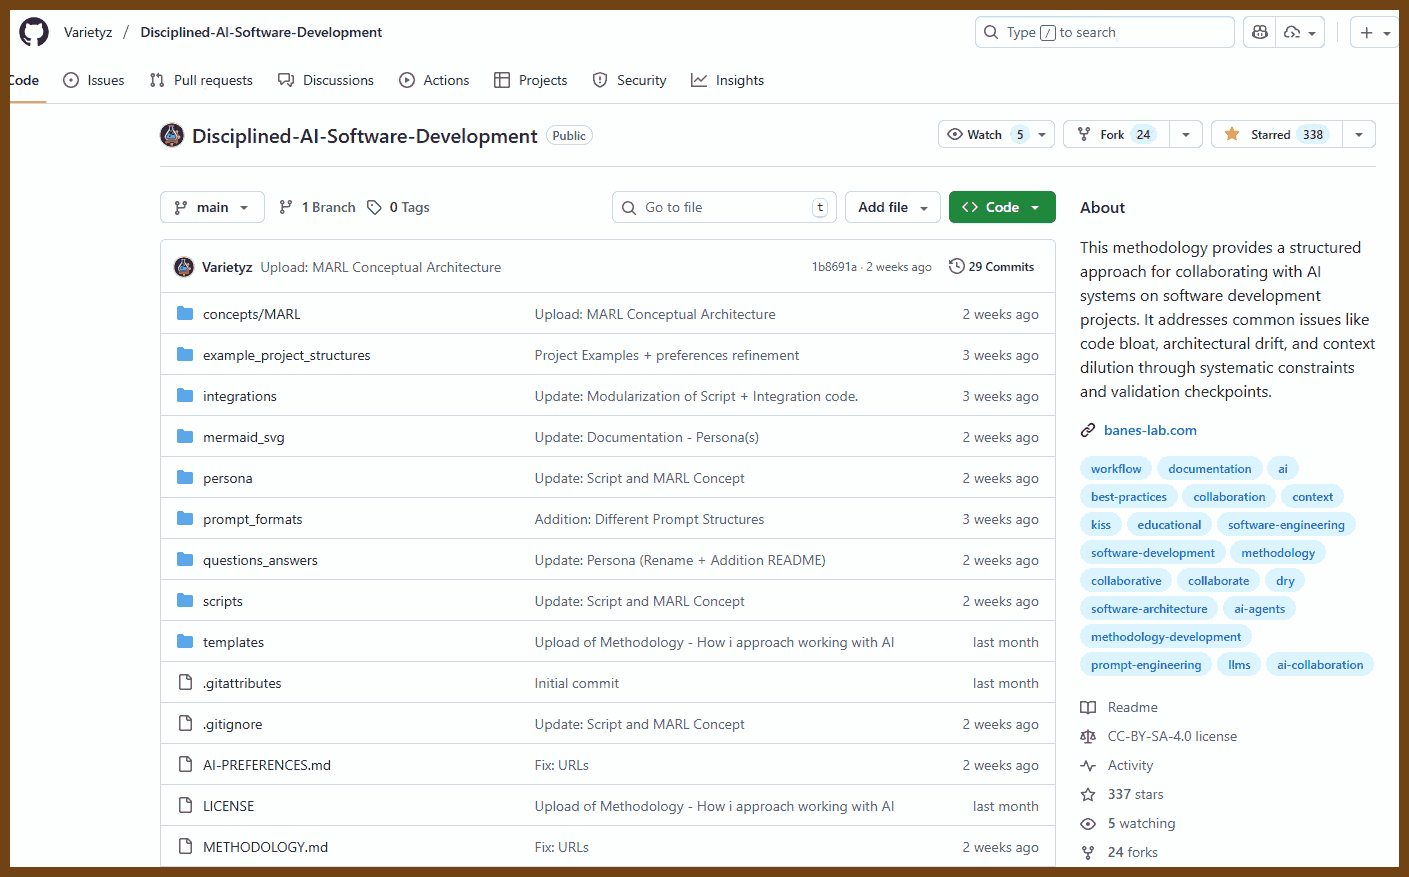The width and height of the screenshot is (1409, 877).
Task: Expand the main branch dropdown
Action: [212, 207]
